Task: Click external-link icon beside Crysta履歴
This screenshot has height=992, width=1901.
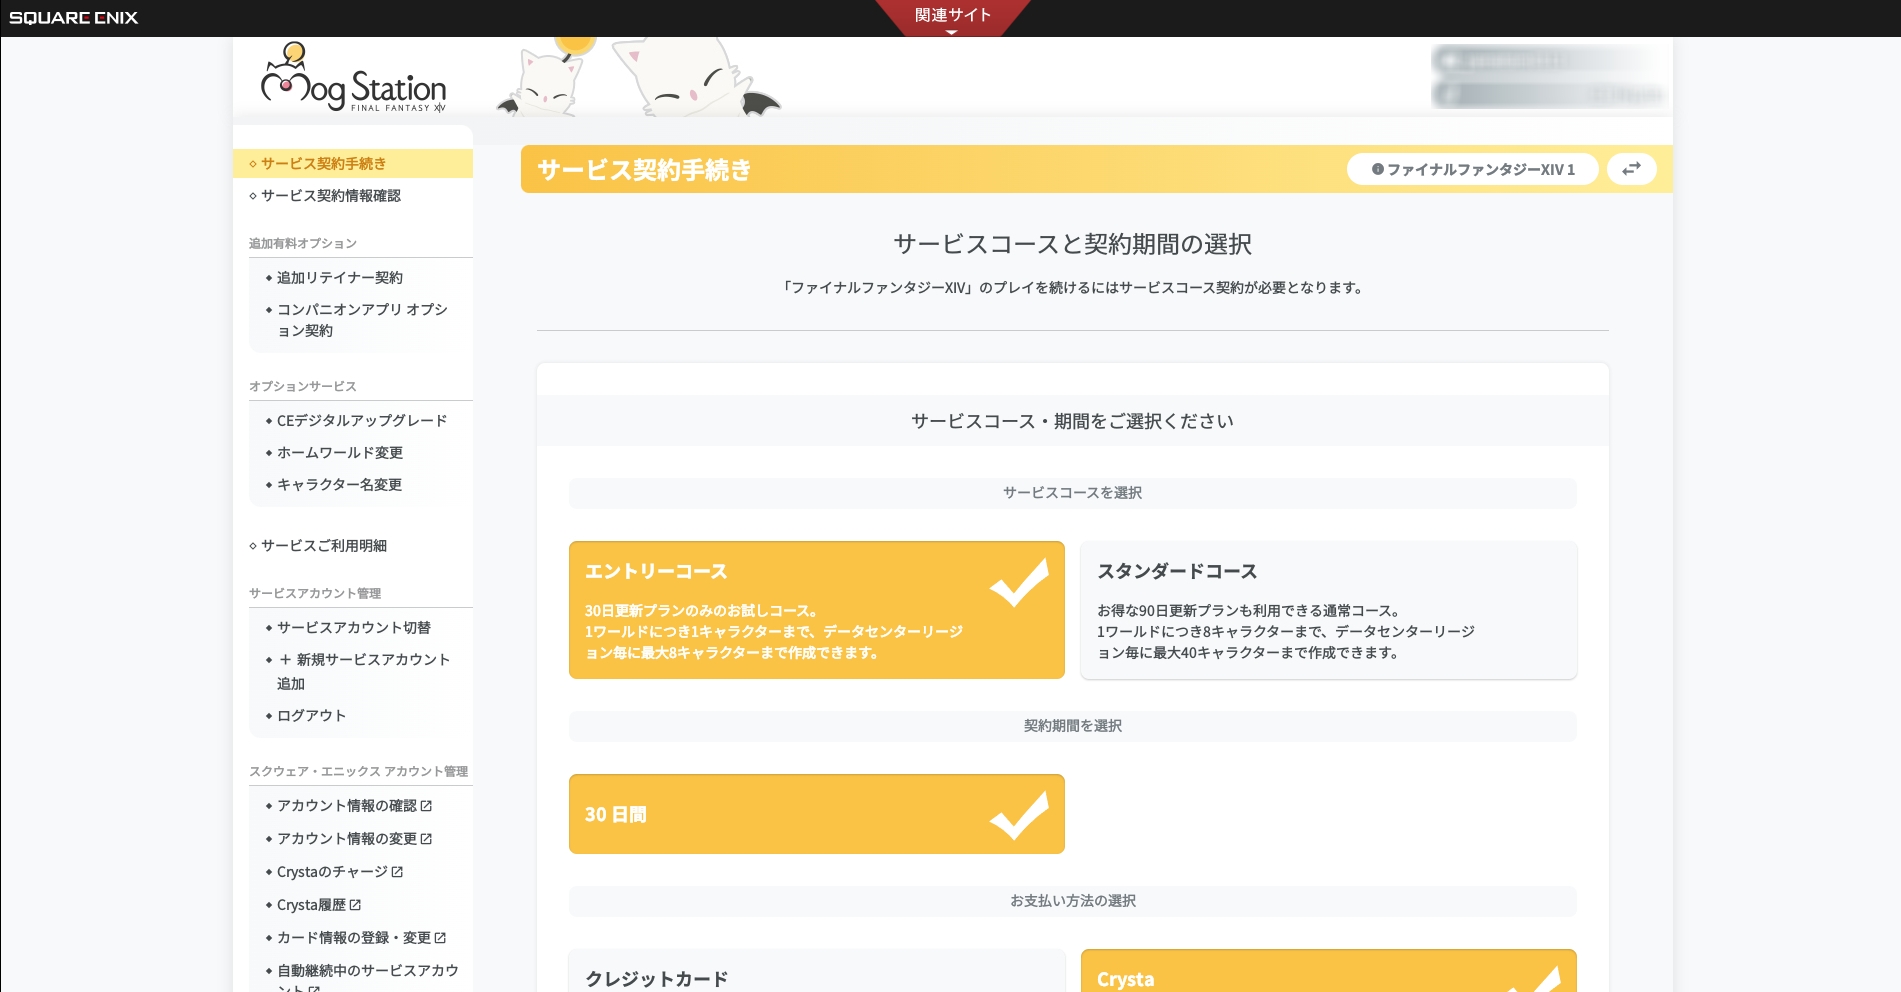Action: pos(355,904)
